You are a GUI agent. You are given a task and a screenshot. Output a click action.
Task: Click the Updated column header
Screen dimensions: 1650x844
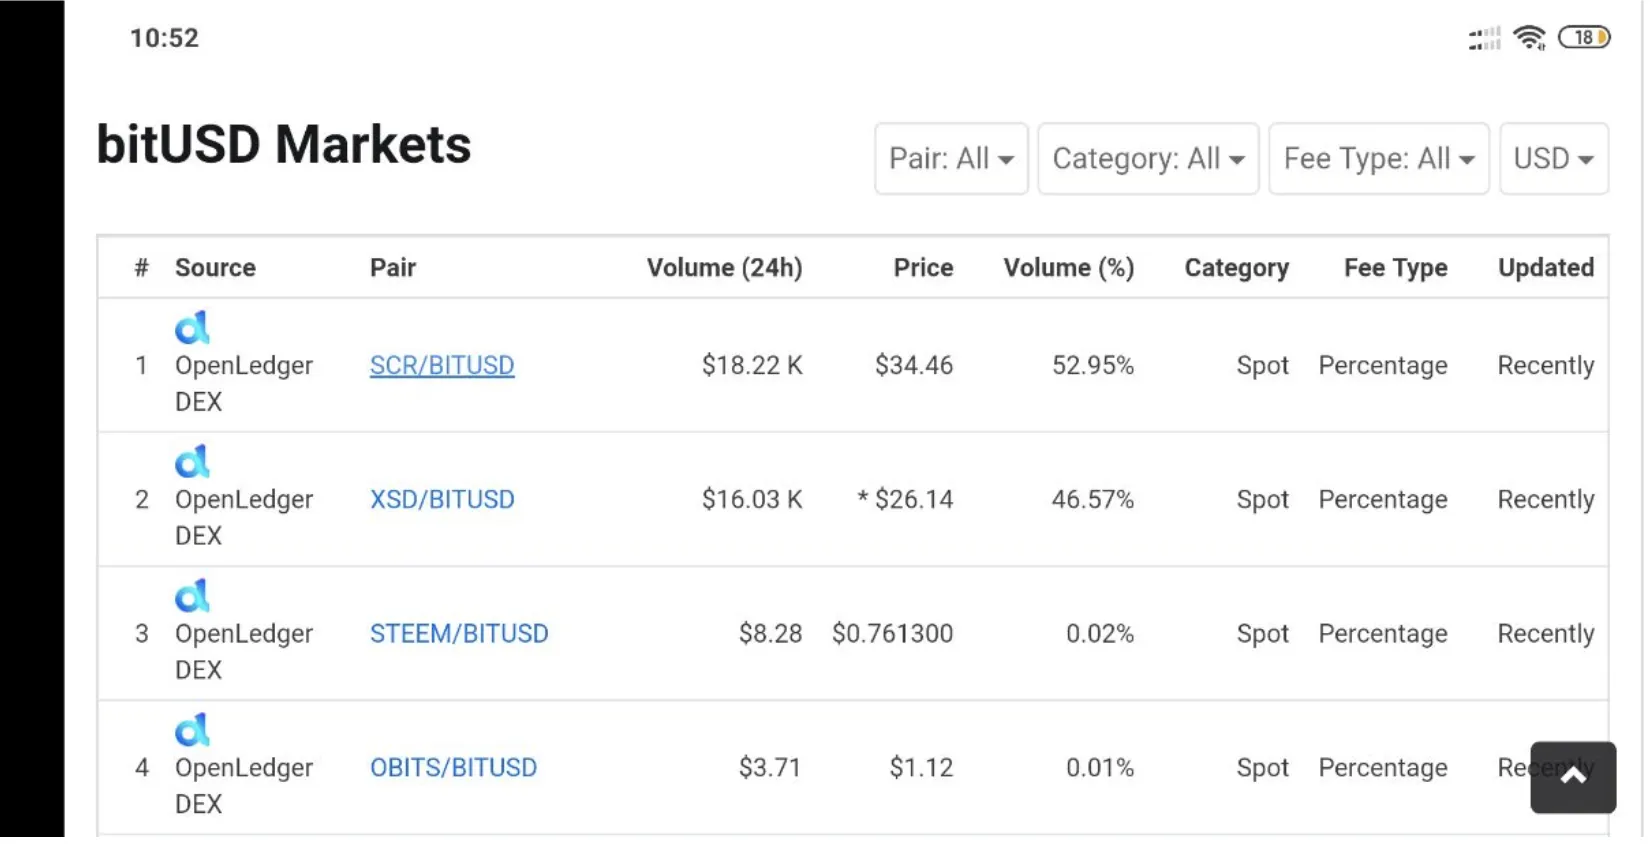point(1545,267)
